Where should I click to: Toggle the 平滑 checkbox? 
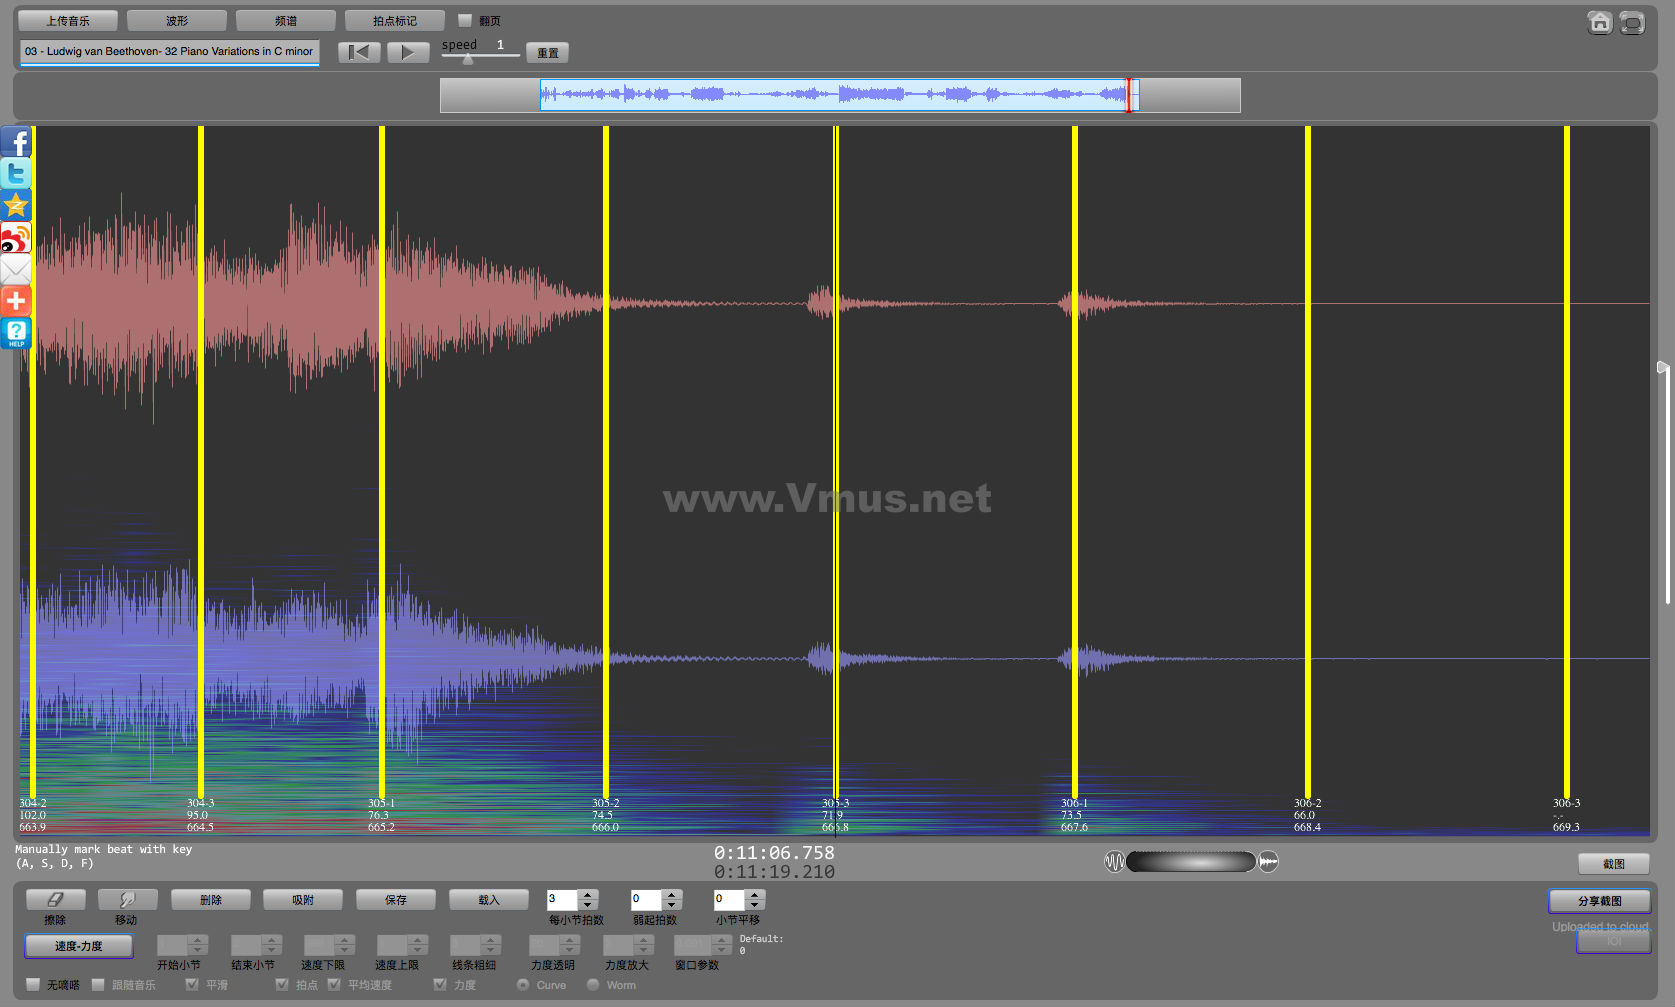[x=192, y=984]
